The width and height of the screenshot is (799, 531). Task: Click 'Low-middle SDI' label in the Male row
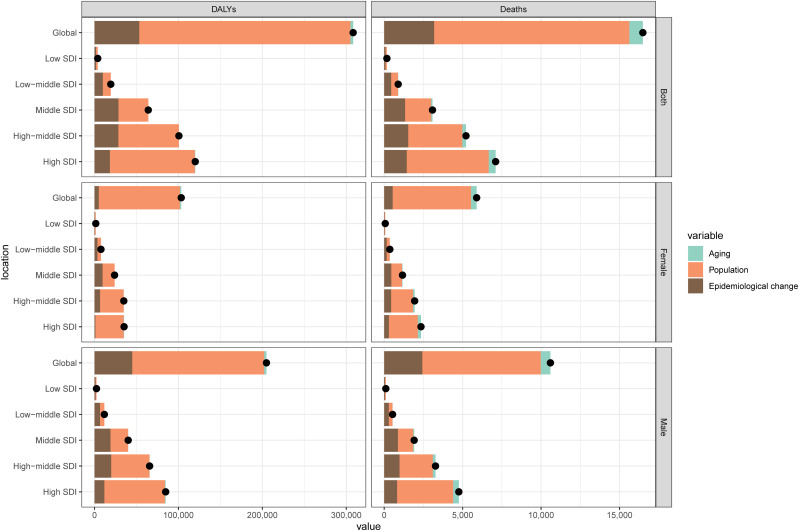46,414
